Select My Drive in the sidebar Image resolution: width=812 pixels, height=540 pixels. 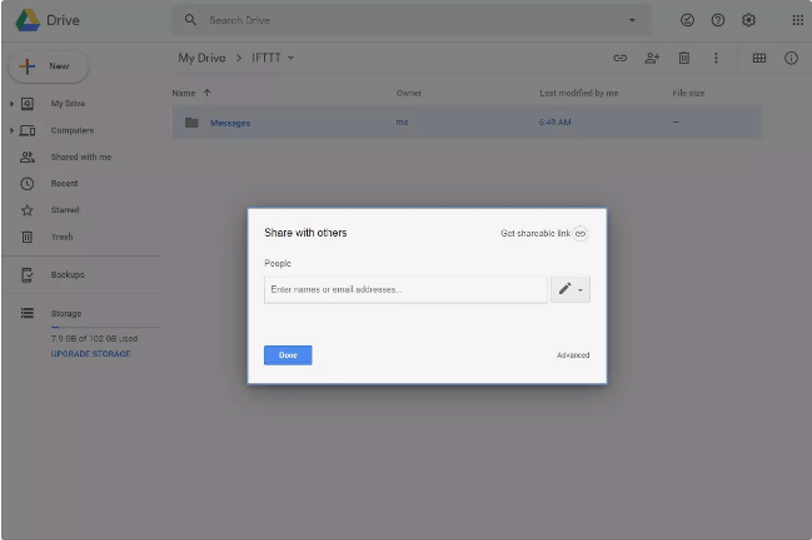click(x=68, y=104)
